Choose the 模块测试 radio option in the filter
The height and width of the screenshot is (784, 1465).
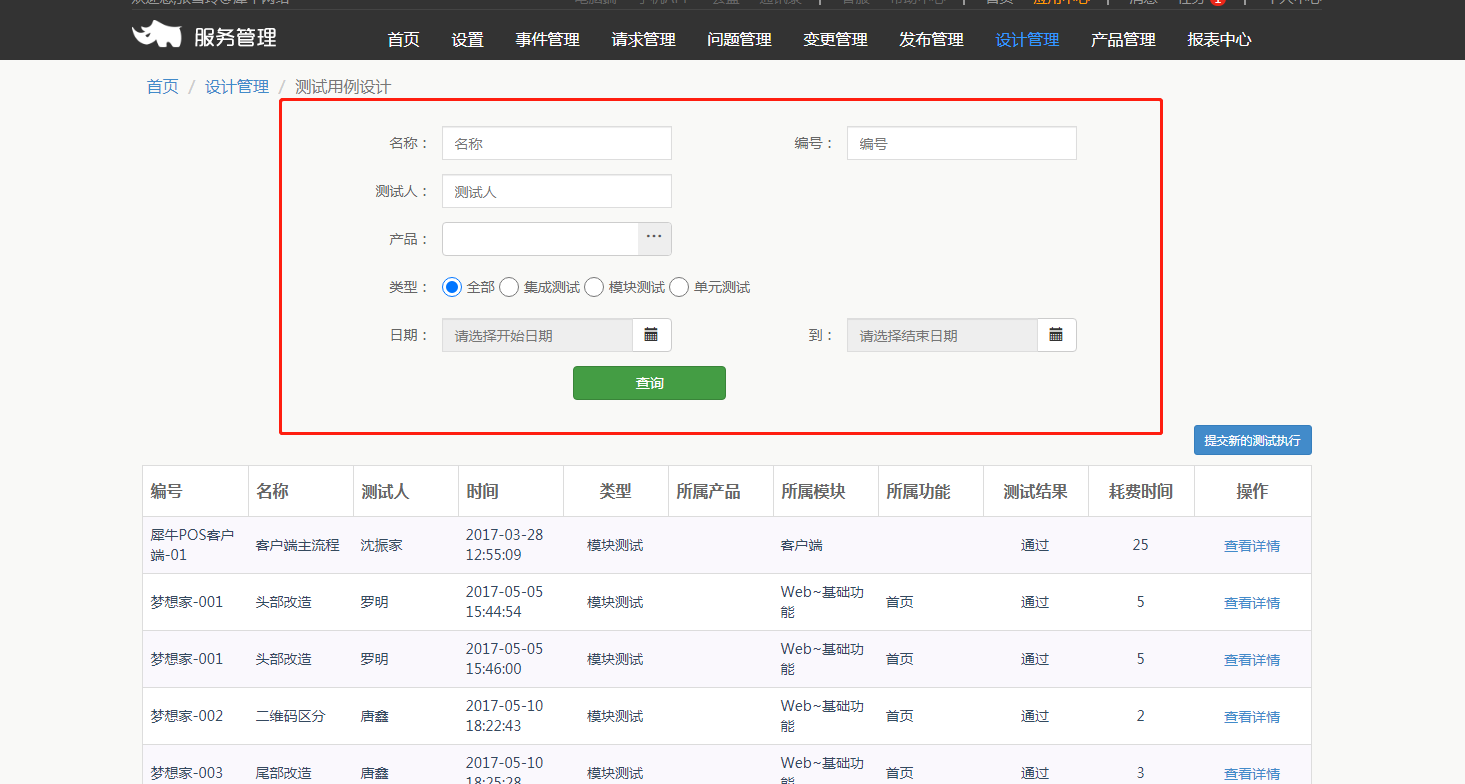594,287
